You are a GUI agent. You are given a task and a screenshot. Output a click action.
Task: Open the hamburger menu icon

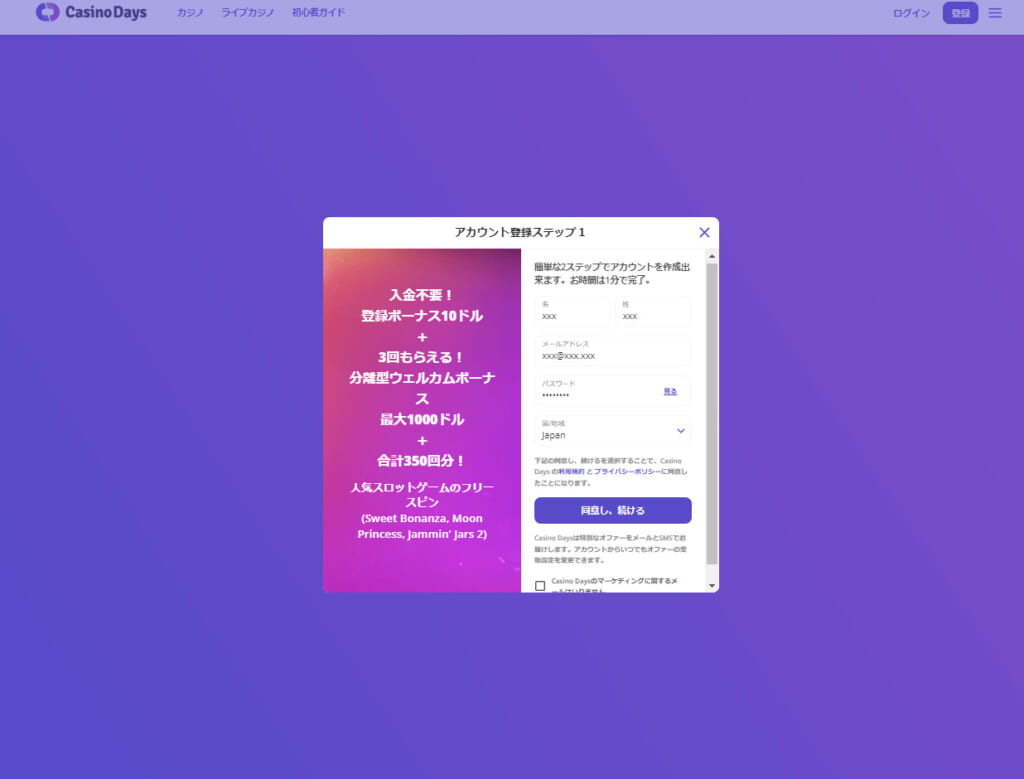coord(995,13)
